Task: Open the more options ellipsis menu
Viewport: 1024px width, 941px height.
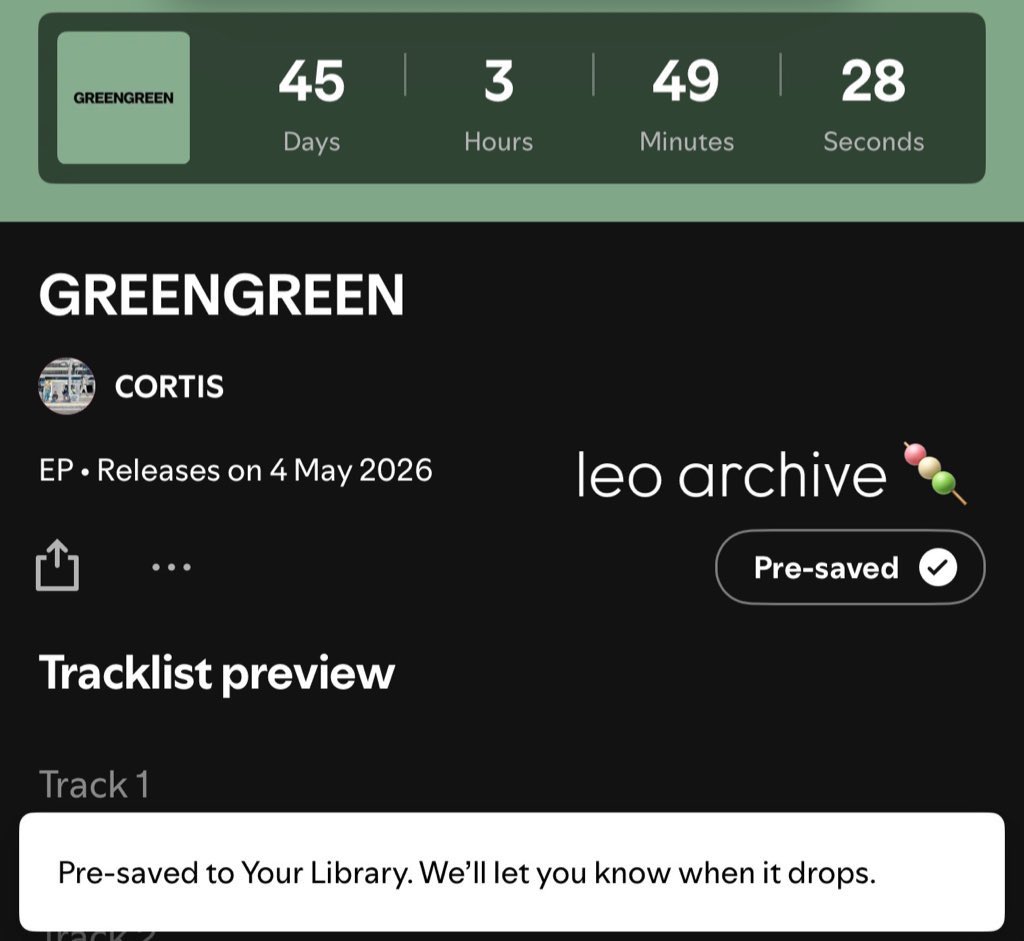Action: click(x=171, y=566)
